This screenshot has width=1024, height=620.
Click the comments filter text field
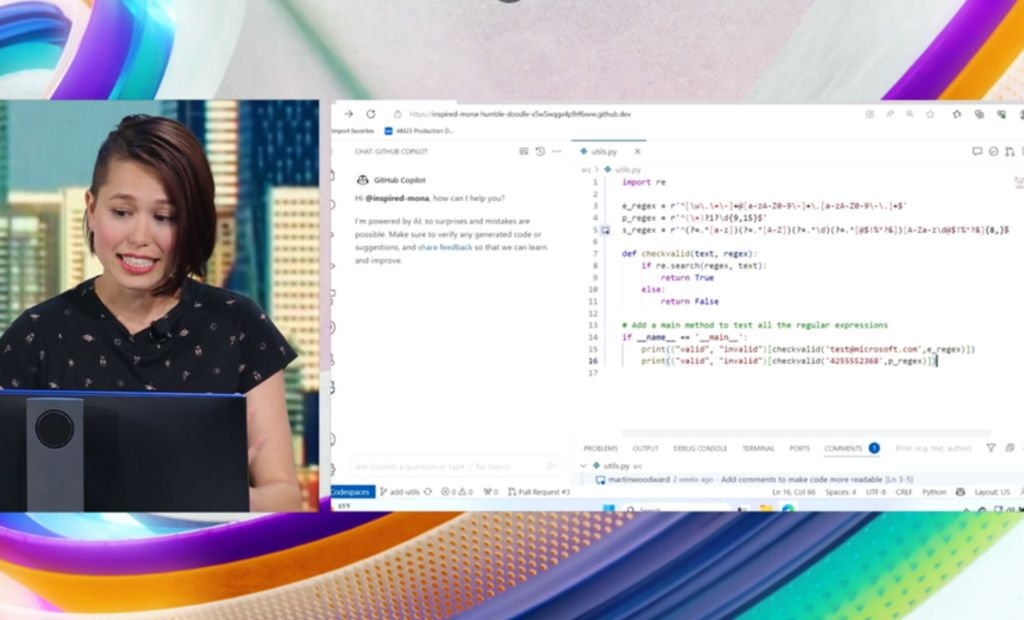point(934,448)
